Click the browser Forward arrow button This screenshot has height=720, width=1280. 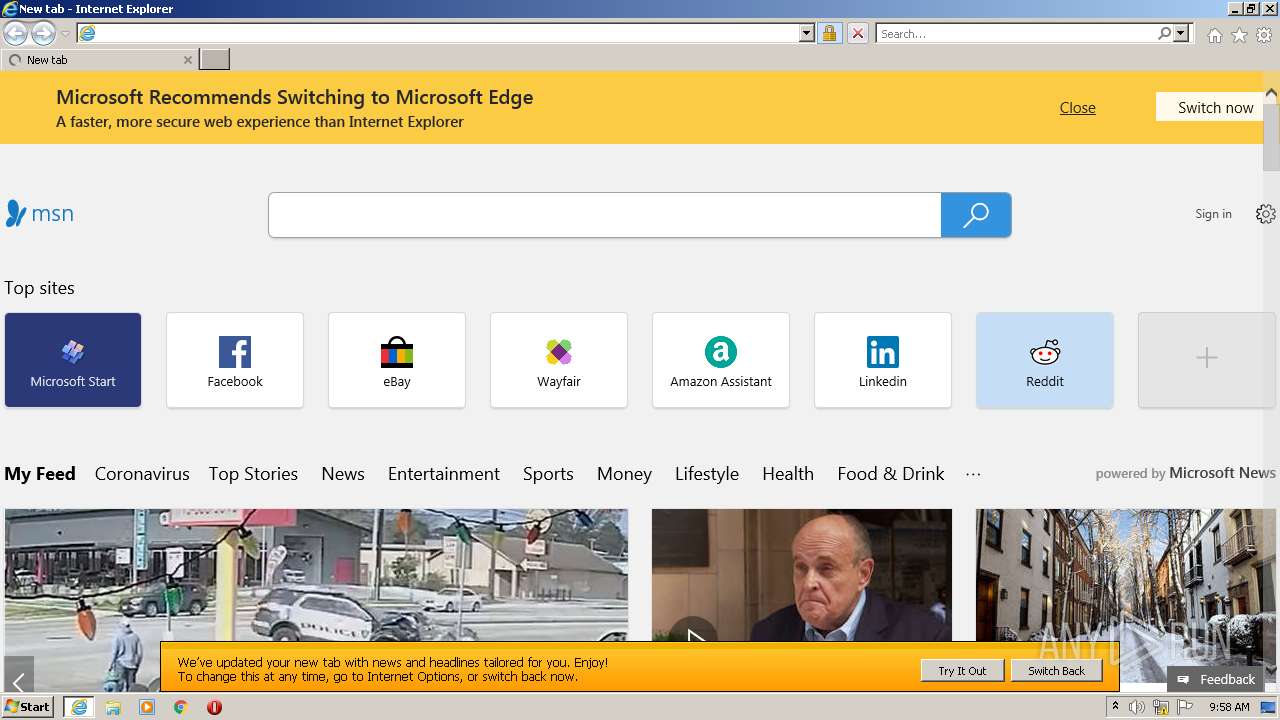[43, 34]
